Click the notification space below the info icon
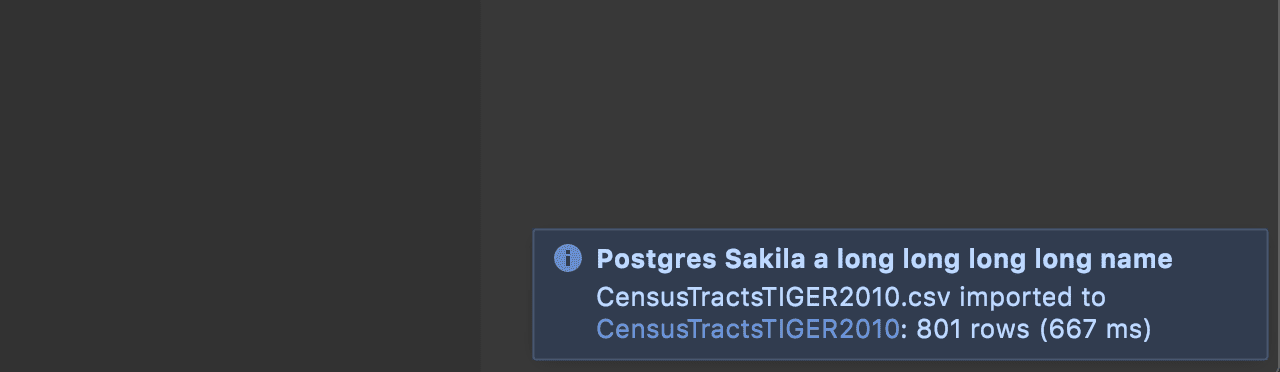Image resolution: width=1280 pixels, height=372 pixels. pyautogui.click(x=568, y=314)
